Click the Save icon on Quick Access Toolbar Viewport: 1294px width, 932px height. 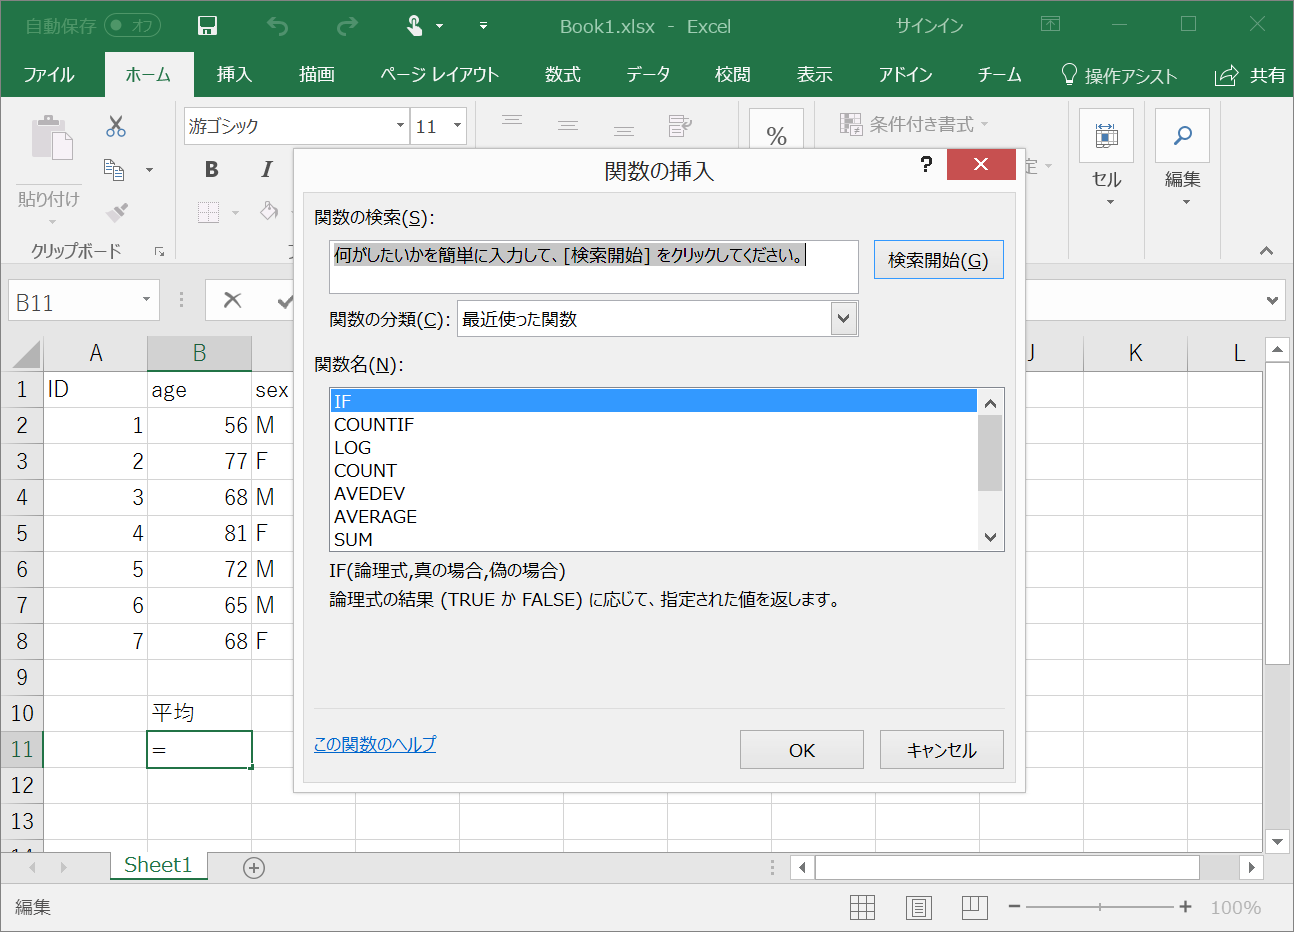[x=207, y=26]
